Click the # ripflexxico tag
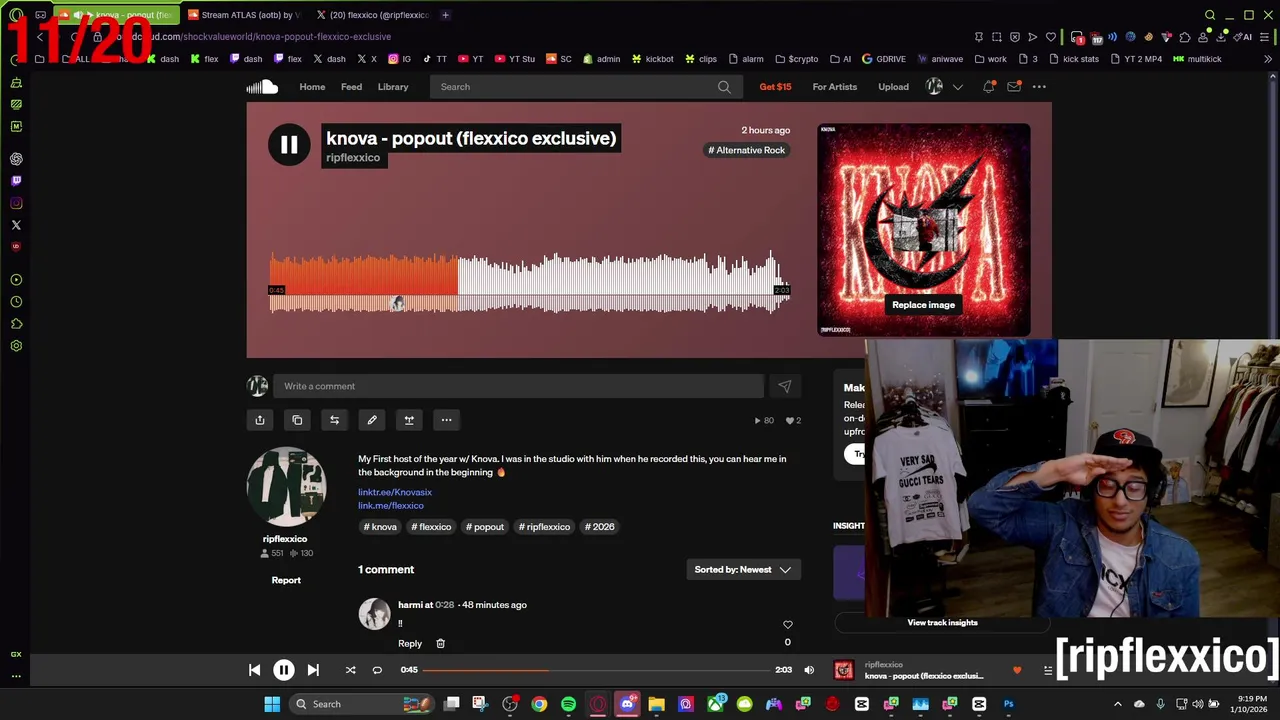1280x720 pixels. pos(545,527)
